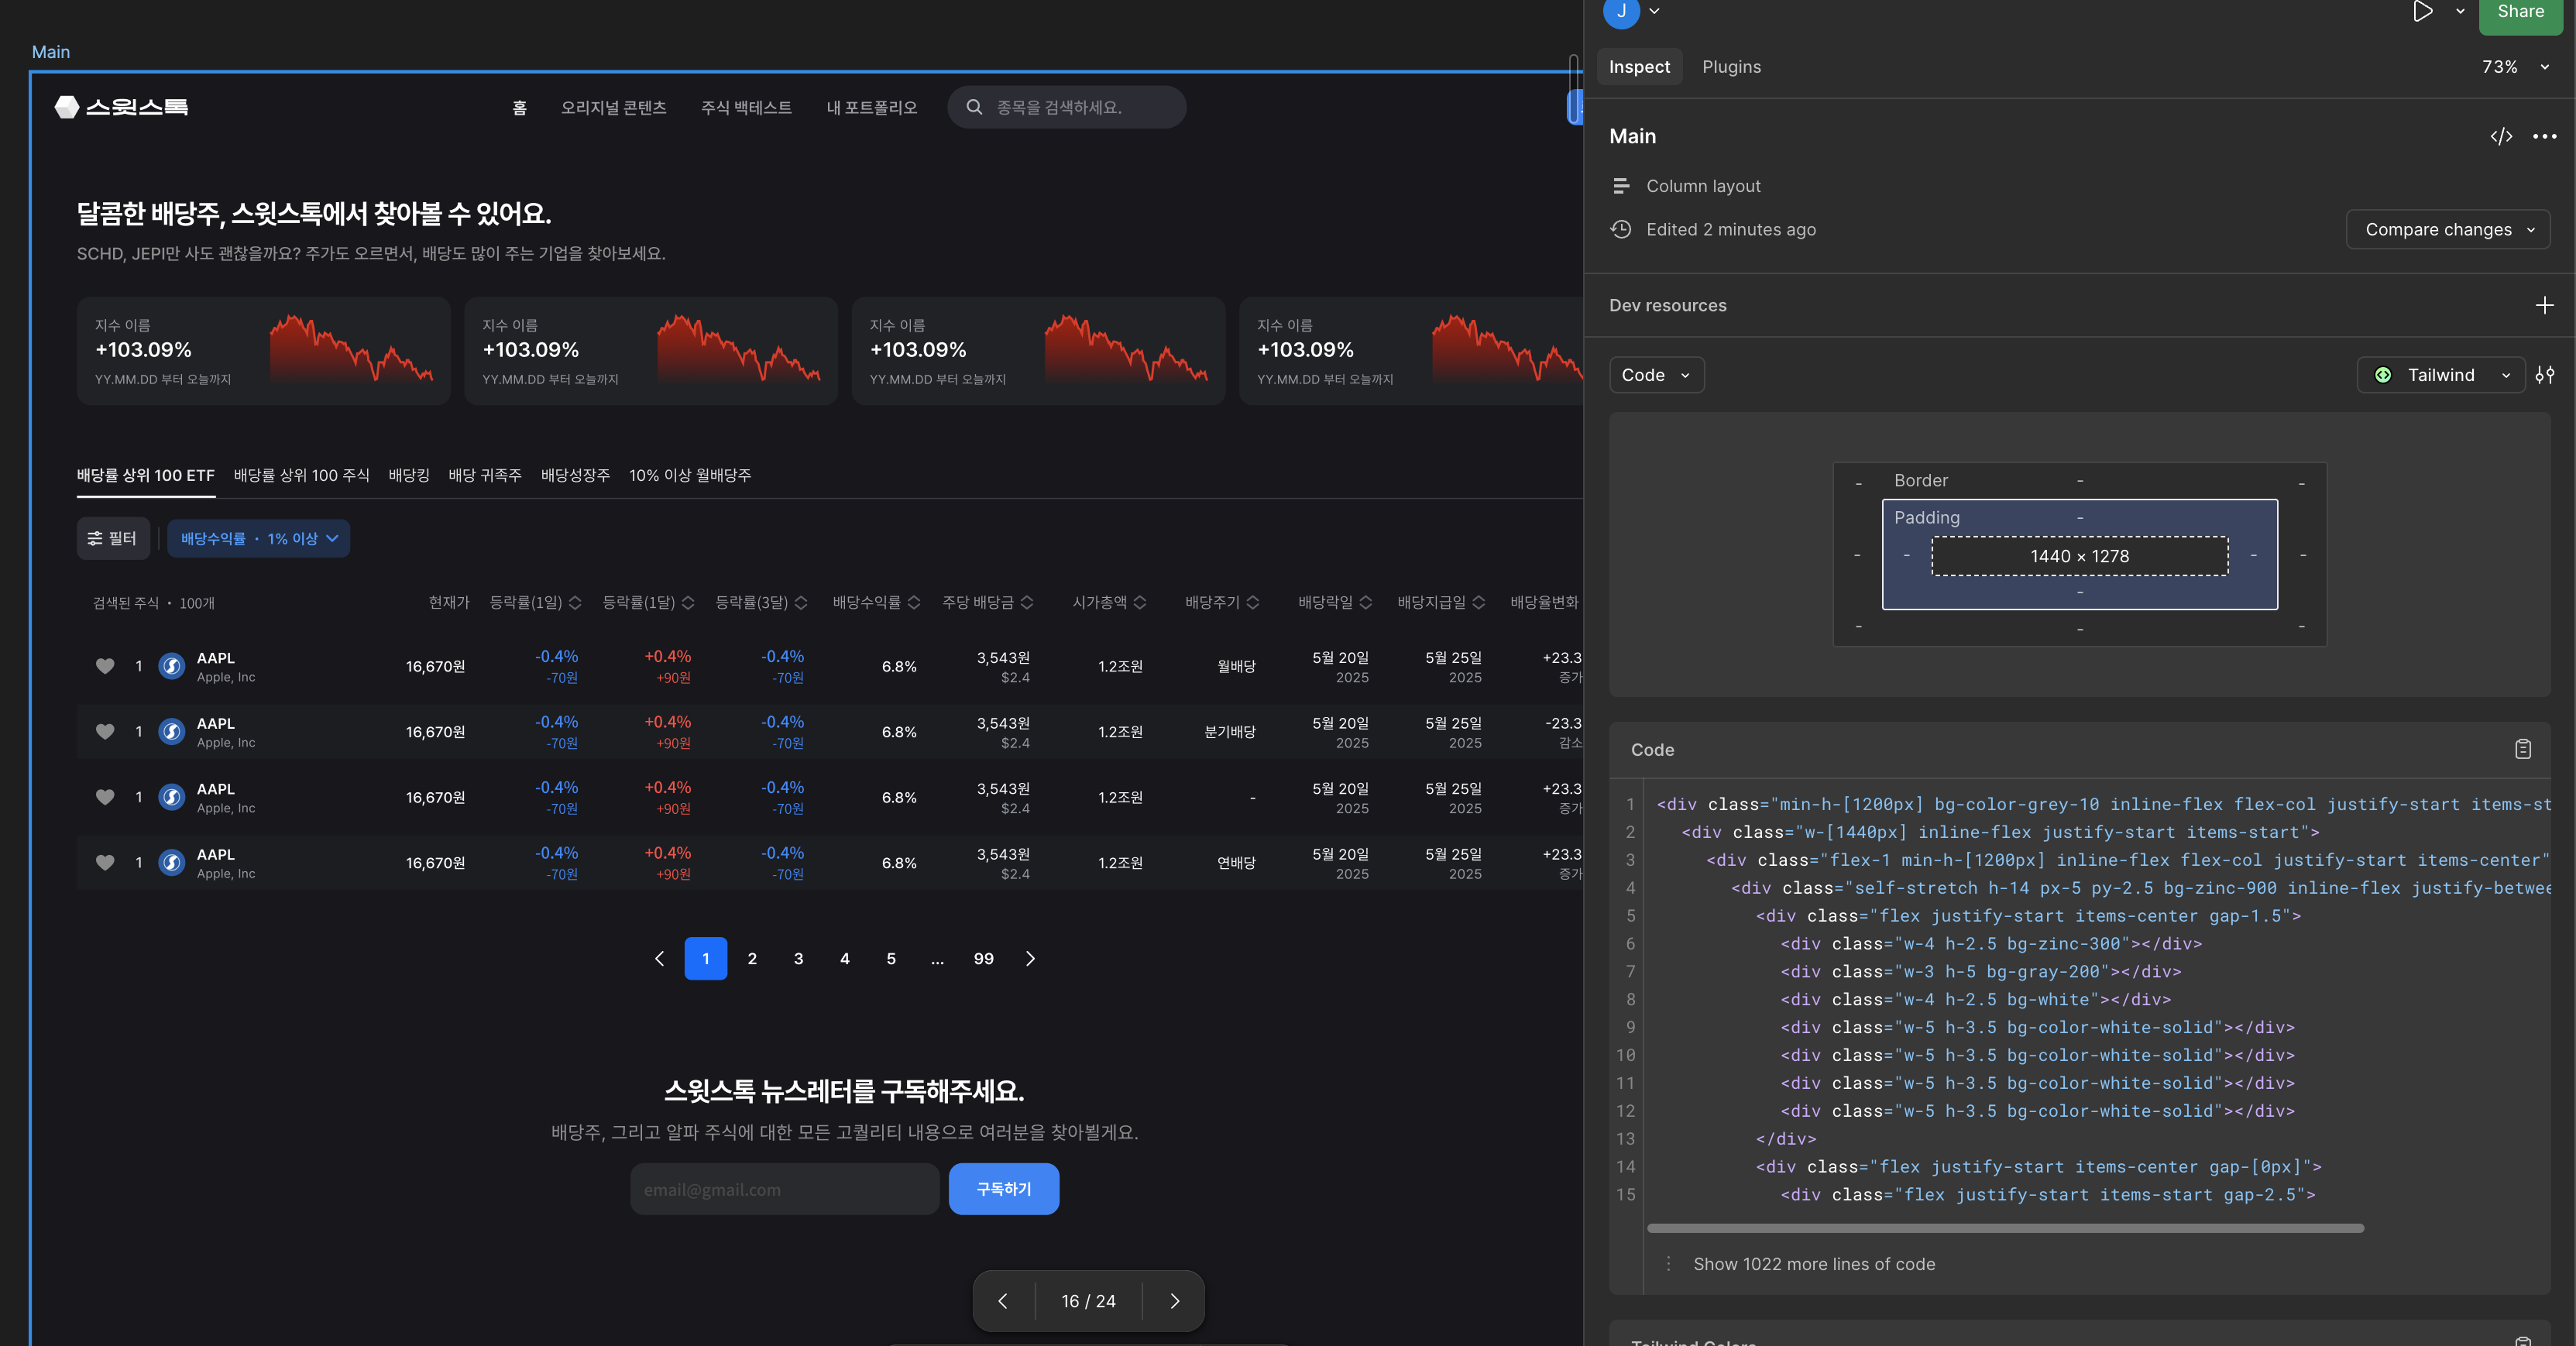The height and width of the screenshot is (1346, 2576).
Task: Go to previous frame in the 16 / 24 navigator
Action: [1003, 1301]
